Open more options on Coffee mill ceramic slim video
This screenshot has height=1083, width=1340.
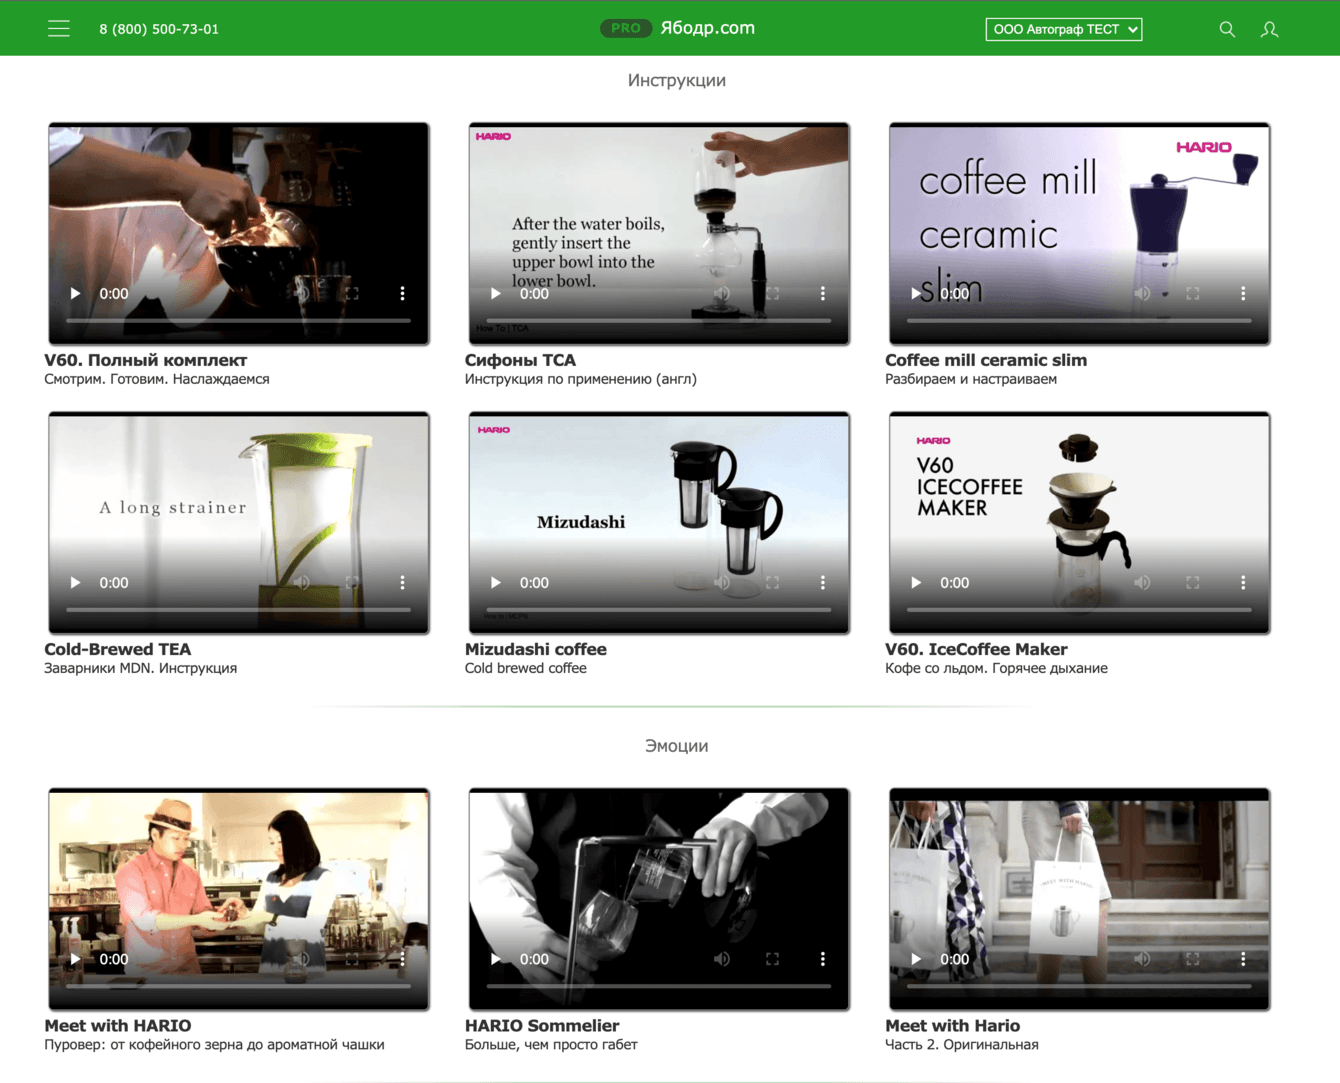(1242, 294)
